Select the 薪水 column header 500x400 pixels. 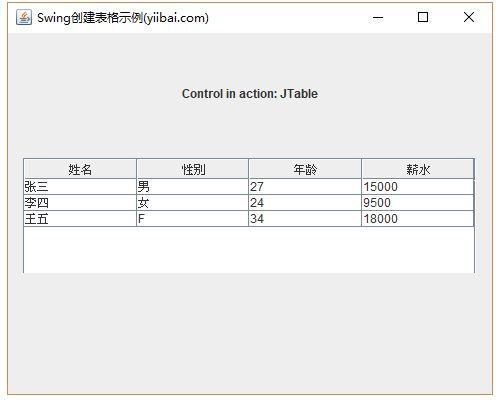coord(418,169)
